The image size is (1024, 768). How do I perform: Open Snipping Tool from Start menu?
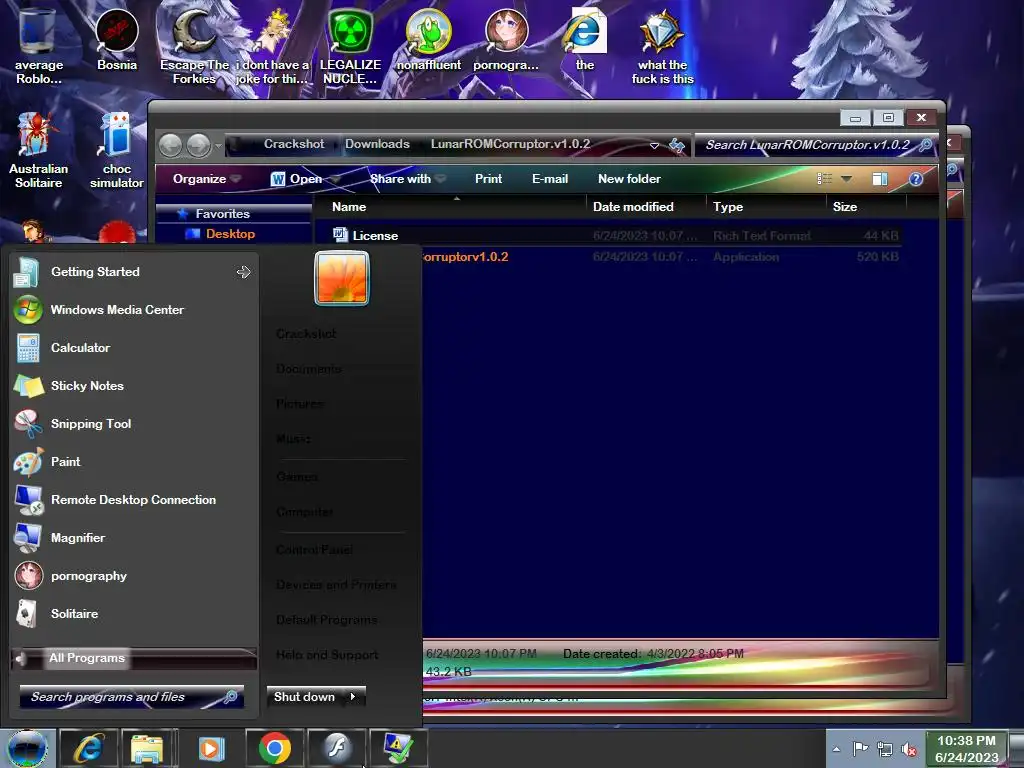pyautogui.click(x=133, y=424)
